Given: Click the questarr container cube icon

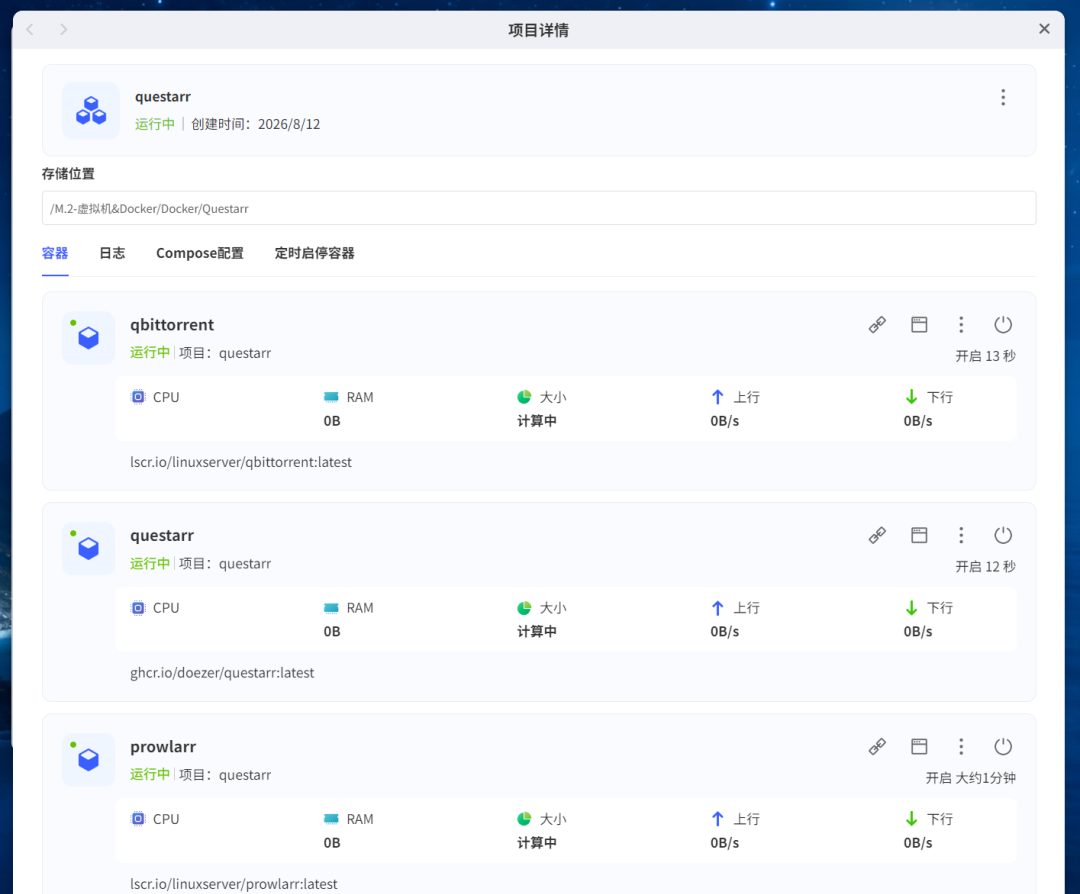Looking at the screenshot, I should pyautogui.click(x=88, y=548).
